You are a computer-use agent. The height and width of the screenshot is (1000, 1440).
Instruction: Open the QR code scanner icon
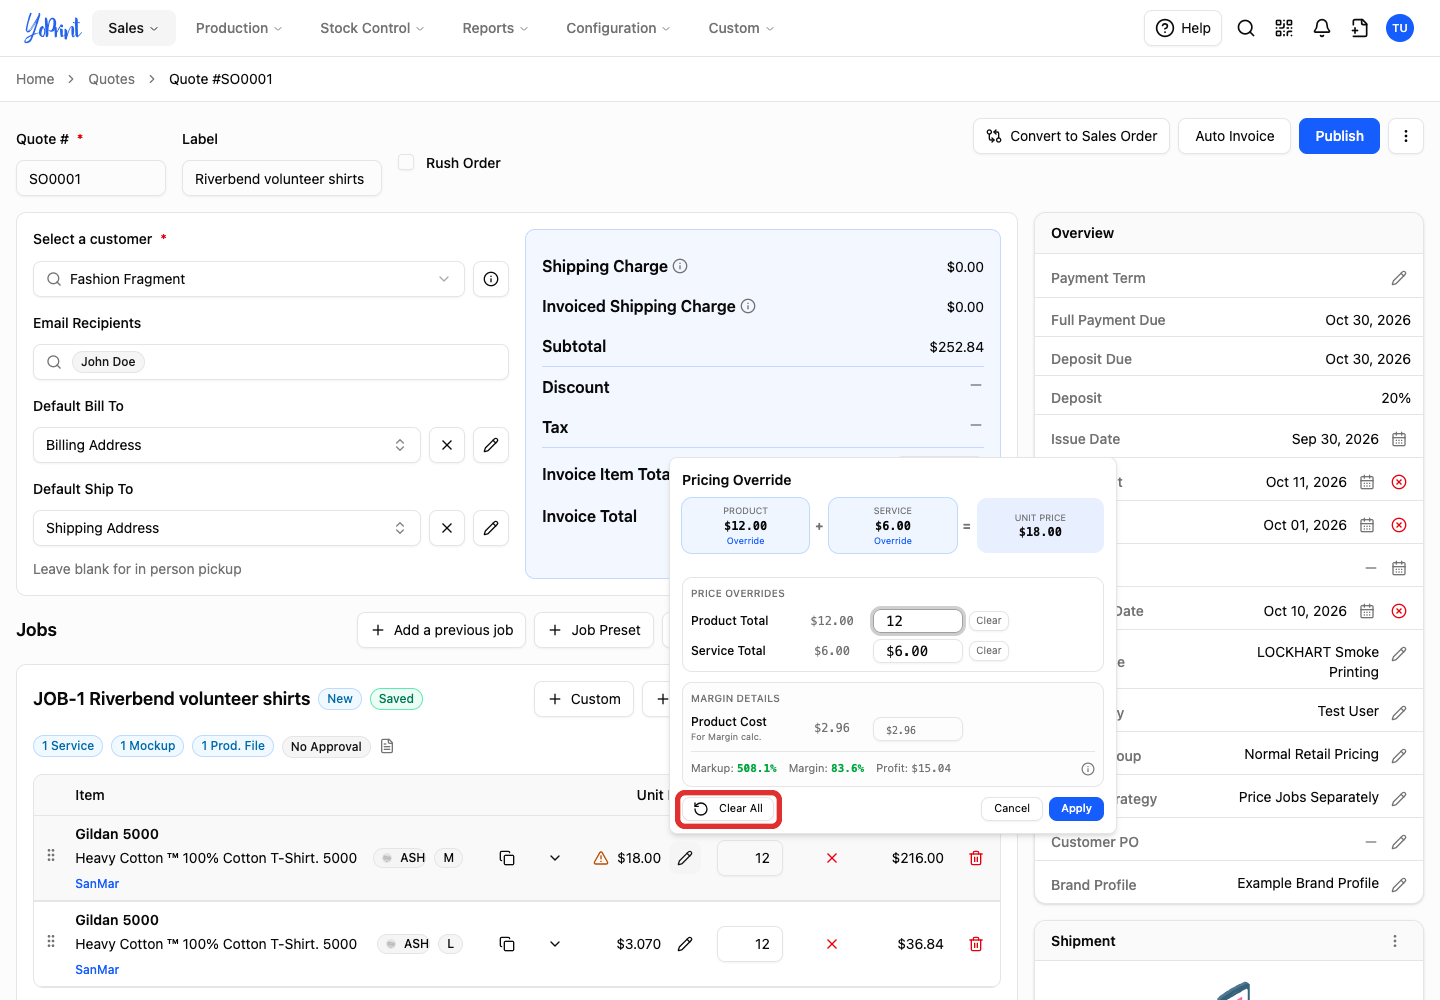1284,28
